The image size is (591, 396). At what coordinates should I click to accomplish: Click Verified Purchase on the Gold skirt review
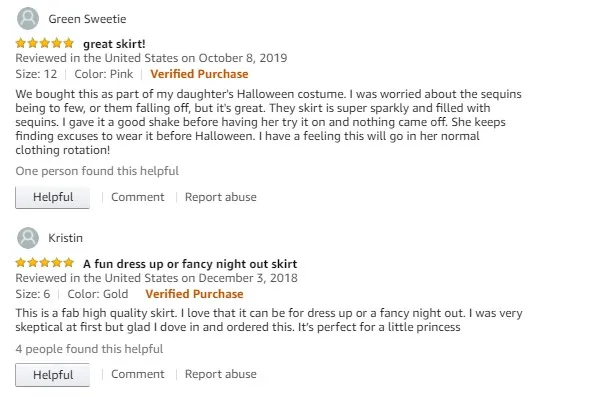pos(194,294)
